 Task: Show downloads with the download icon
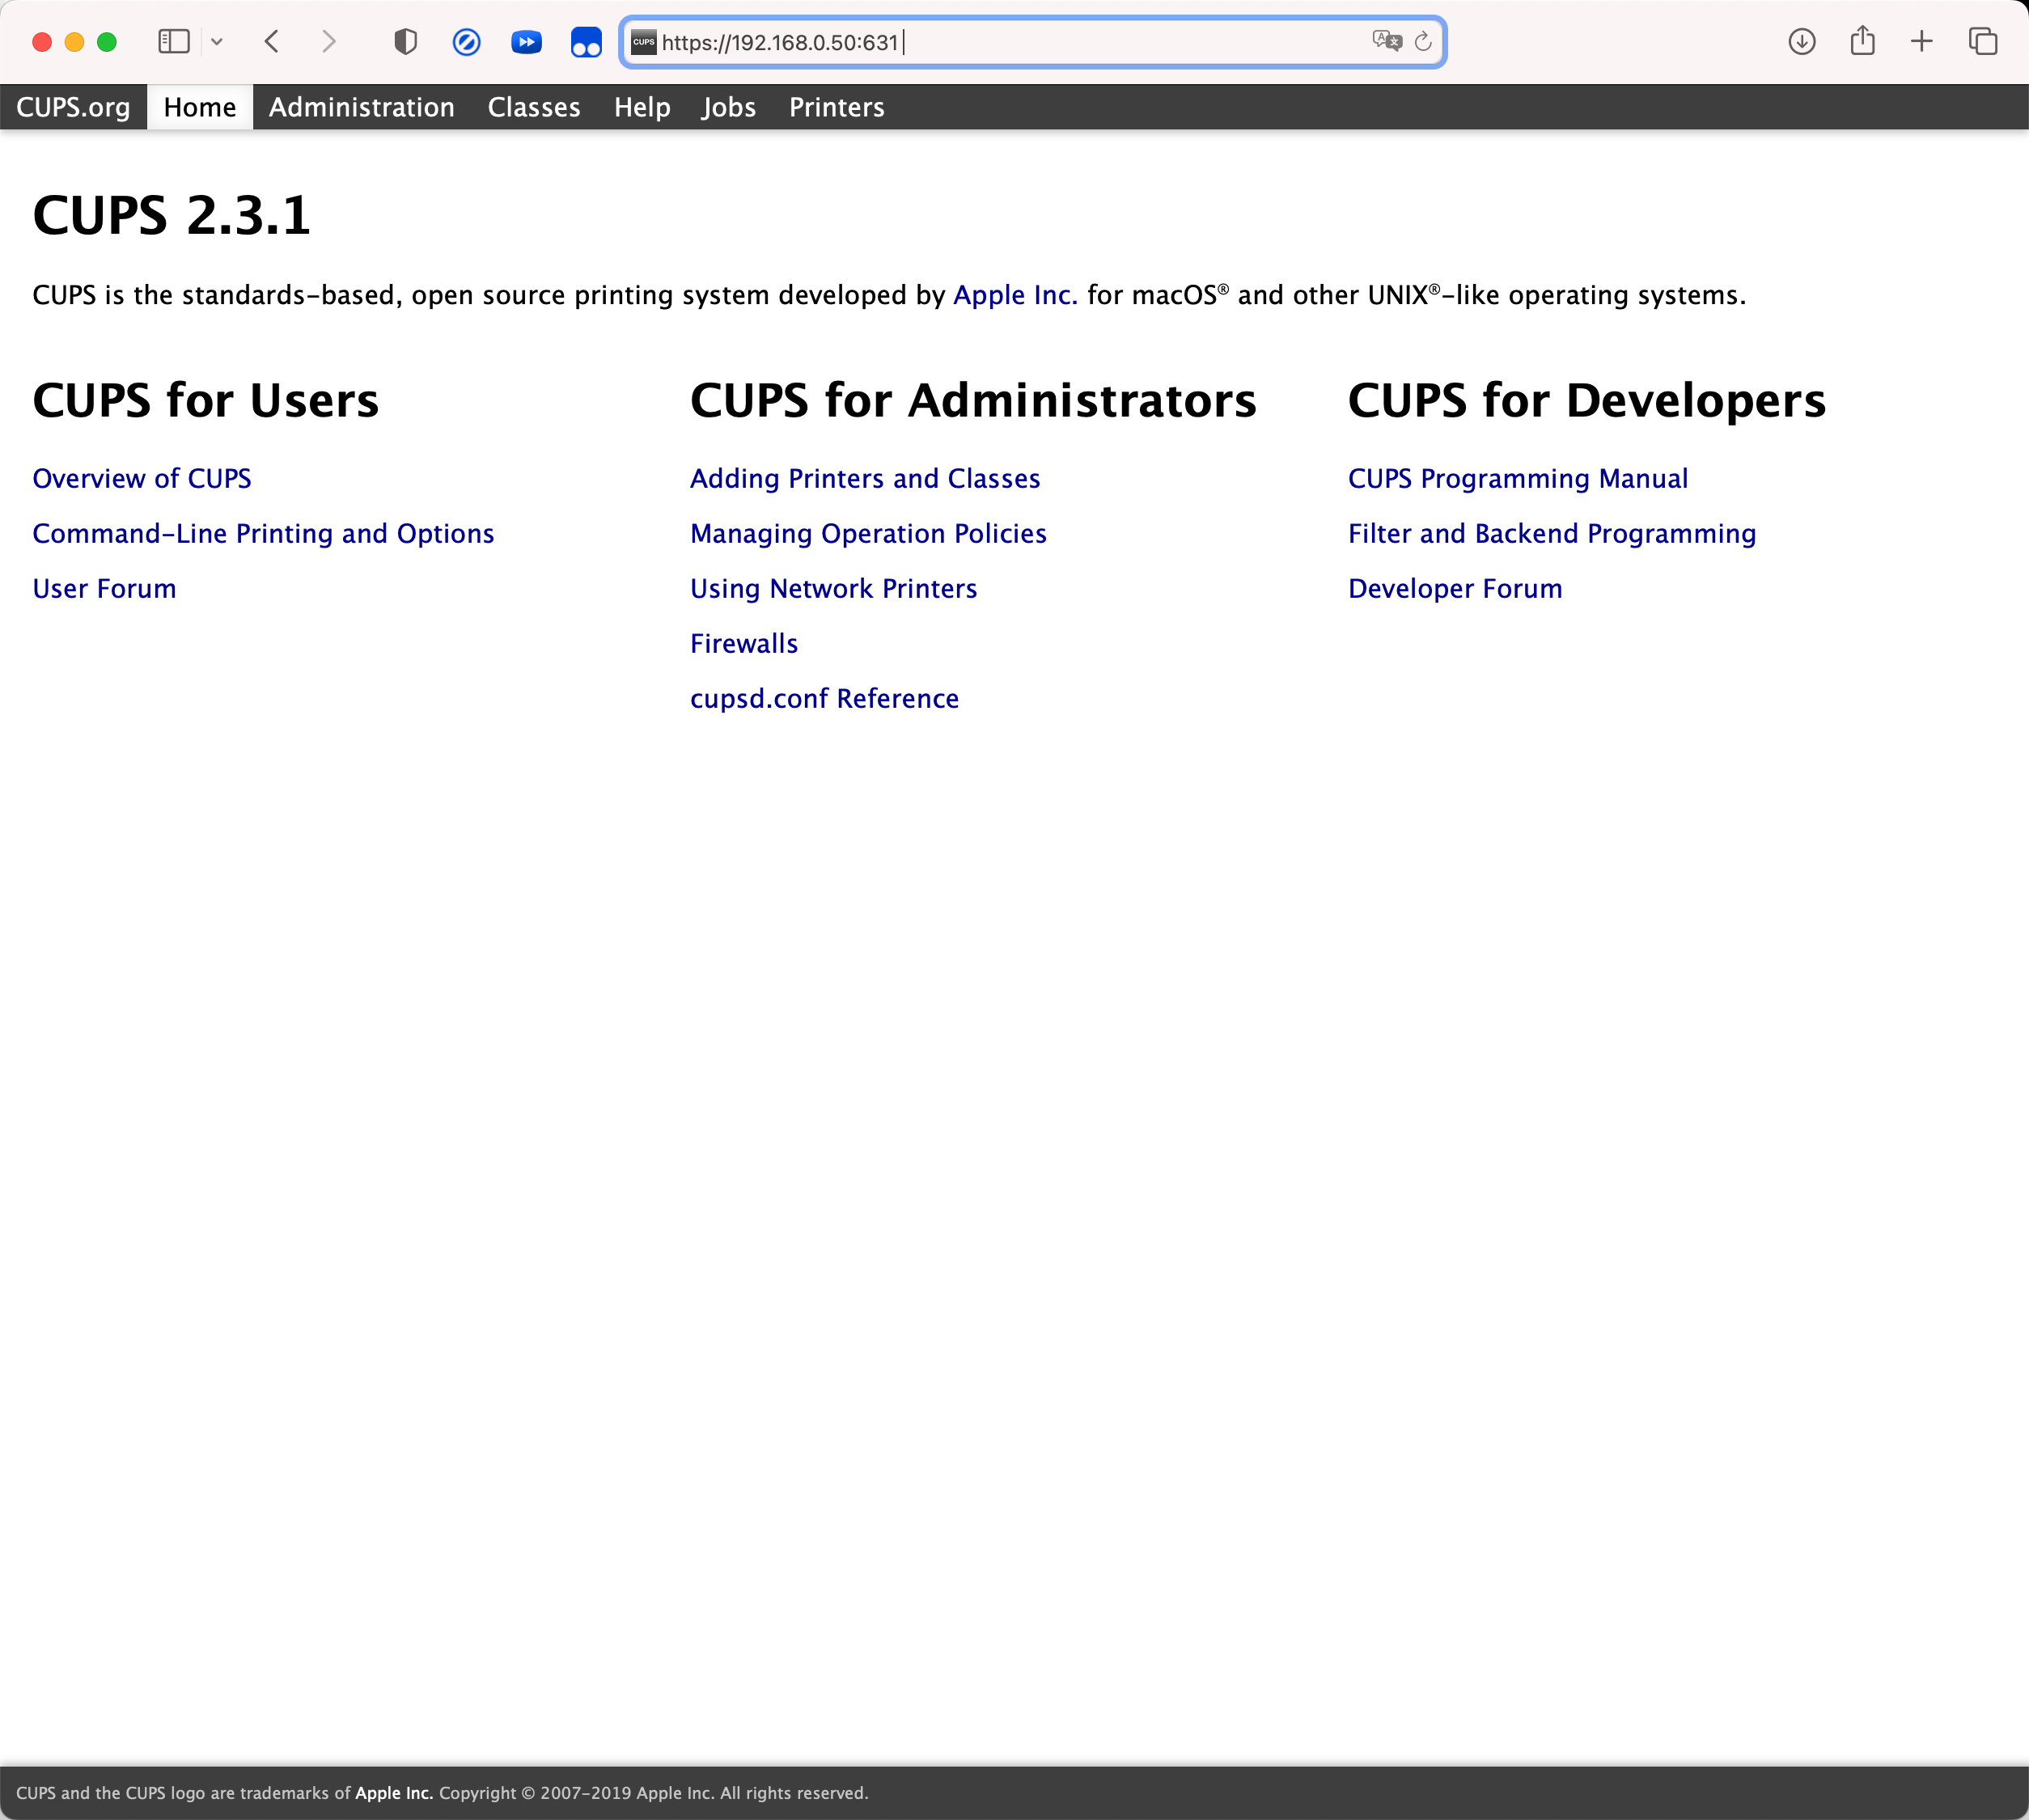coord(1801,41)
